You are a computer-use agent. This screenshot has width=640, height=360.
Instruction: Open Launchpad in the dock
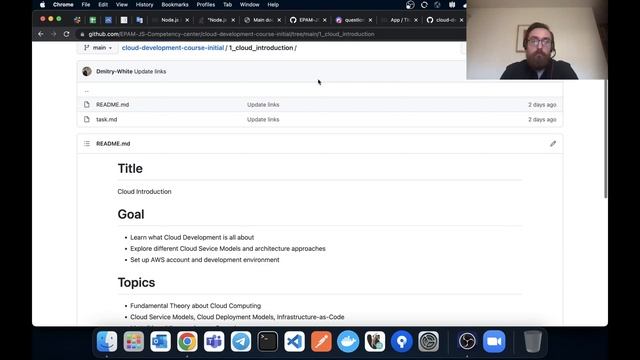pyautogui.click(x=134, y=341)
